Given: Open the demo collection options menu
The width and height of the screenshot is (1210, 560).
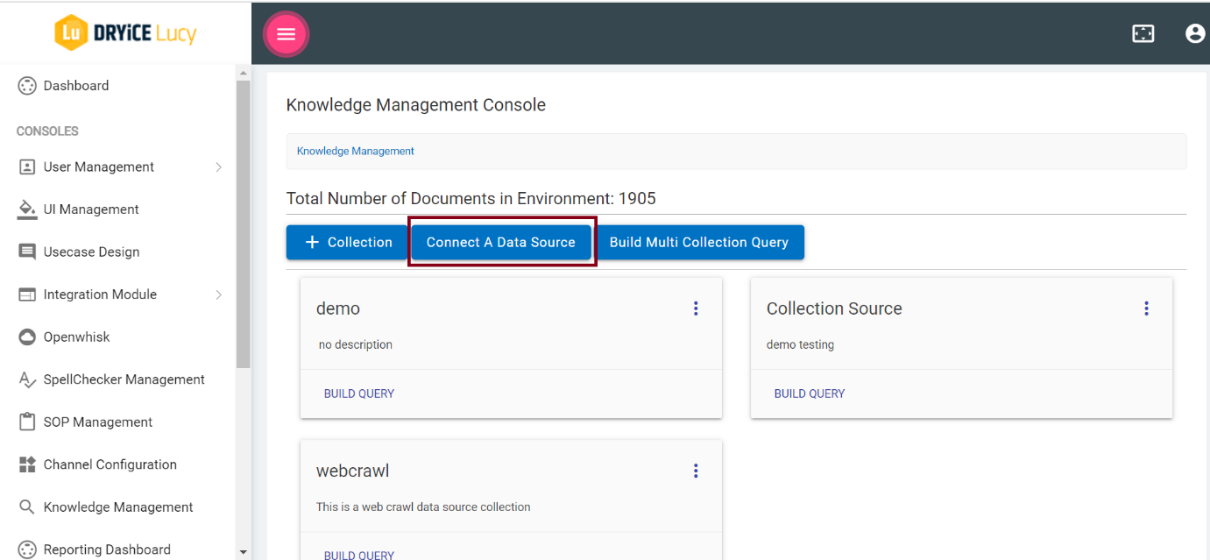Looking at the screenshot, I should [x=696, y=309].
